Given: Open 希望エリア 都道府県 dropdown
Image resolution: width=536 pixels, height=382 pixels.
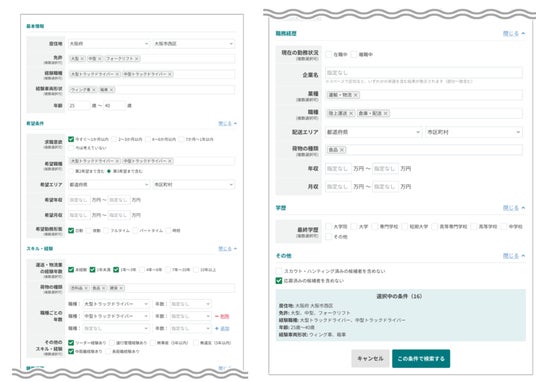Looking at the screenshot, I should [x=109, y=185].
